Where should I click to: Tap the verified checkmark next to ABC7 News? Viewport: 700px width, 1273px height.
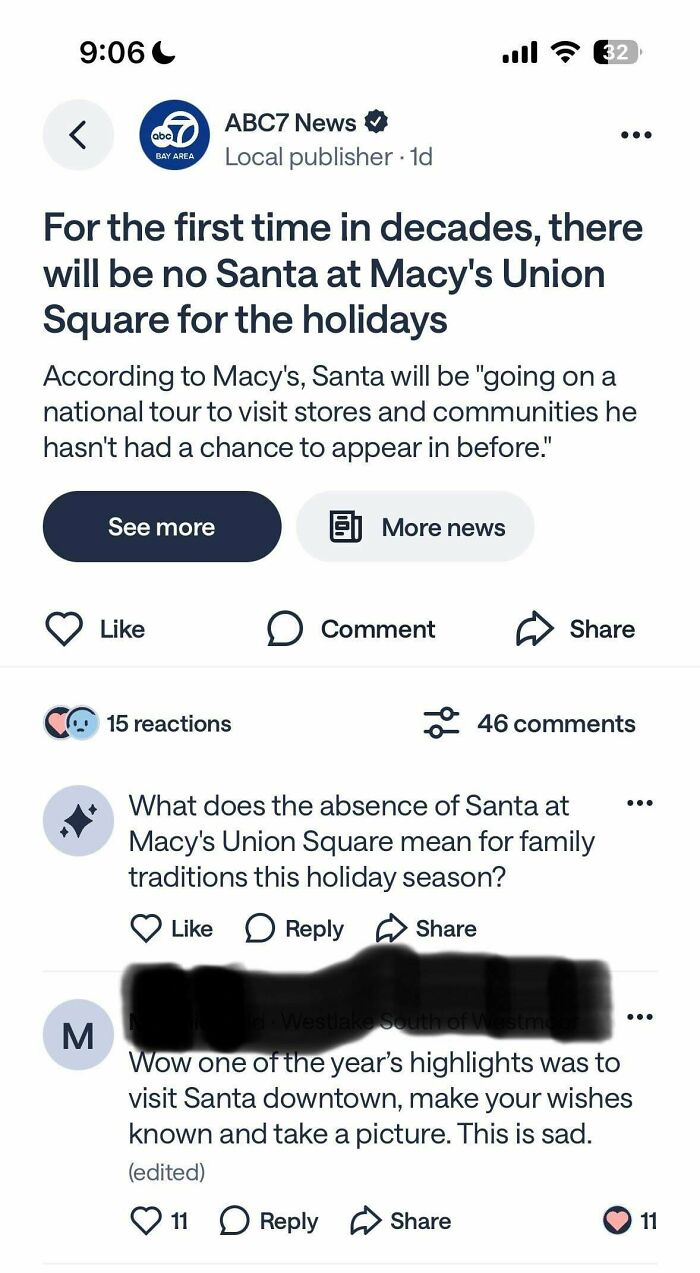pyautogui.click(x=376, y=121)
